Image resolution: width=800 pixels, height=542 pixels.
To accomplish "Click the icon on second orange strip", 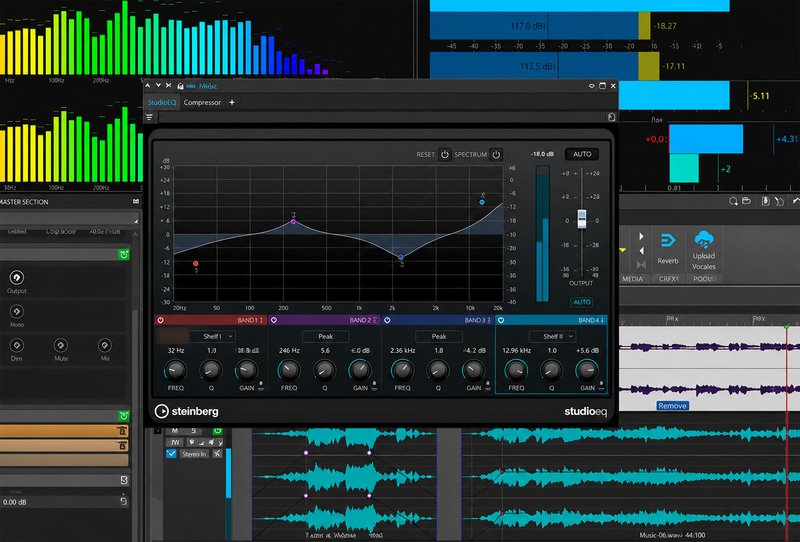I will [122, 446].
